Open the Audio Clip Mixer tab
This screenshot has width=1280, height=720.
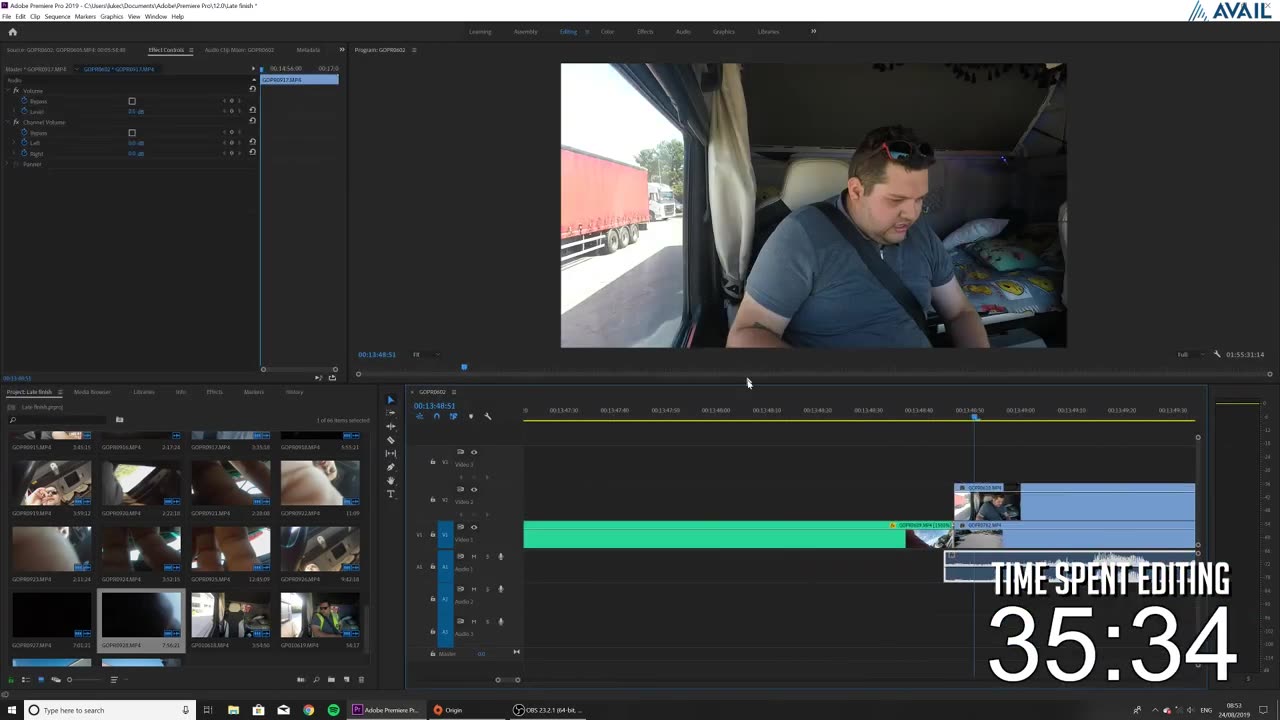(239, 50)
